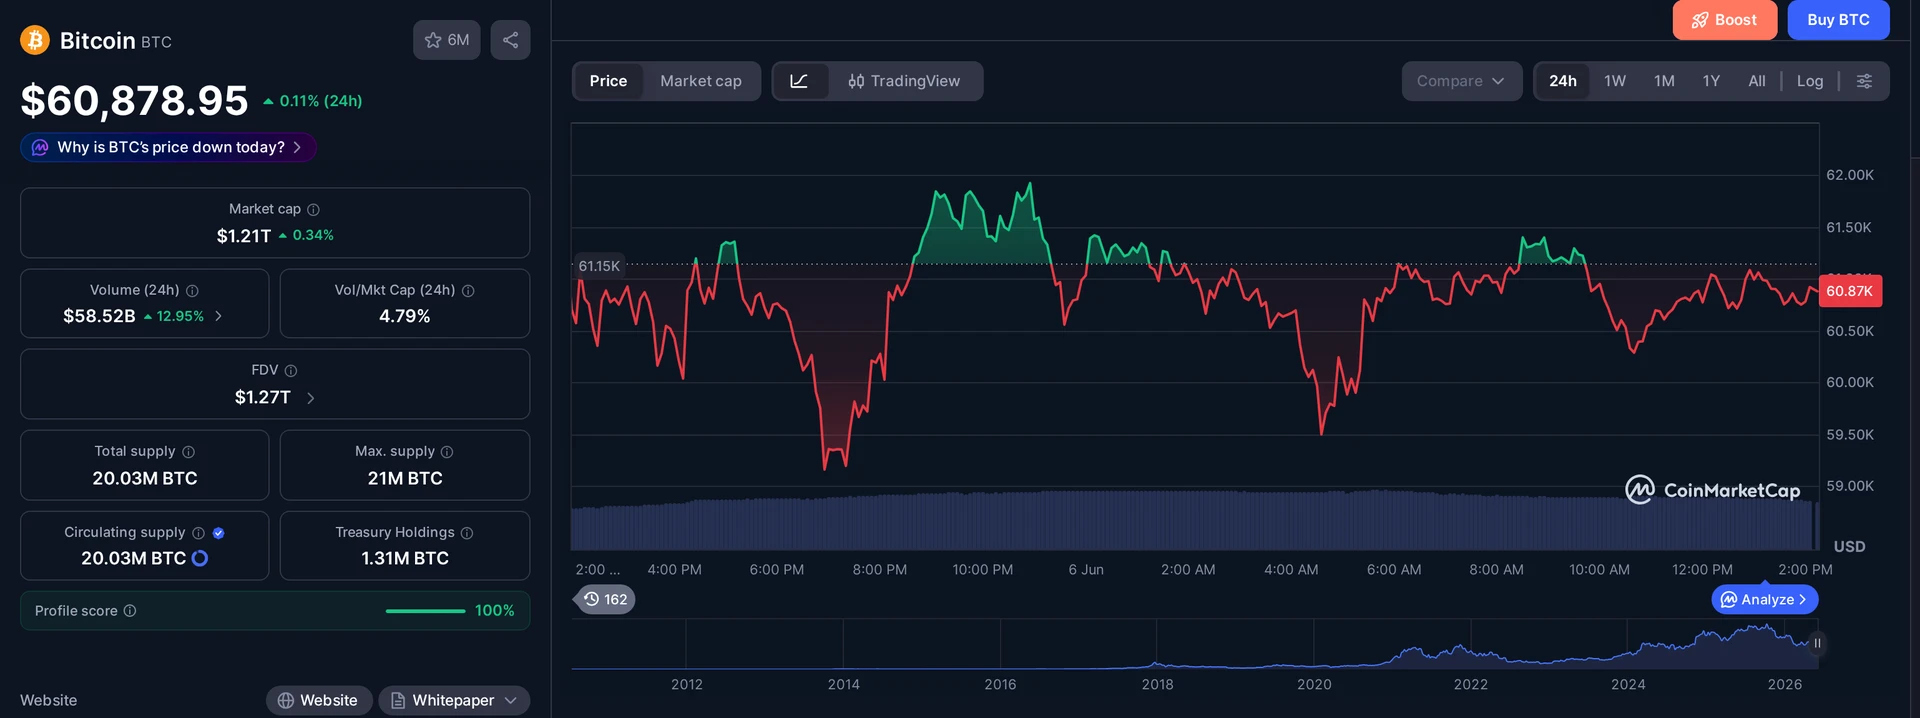Open chart settings sliders icon
Viewport: 1920px width, 718px height.
[1864, 81]
